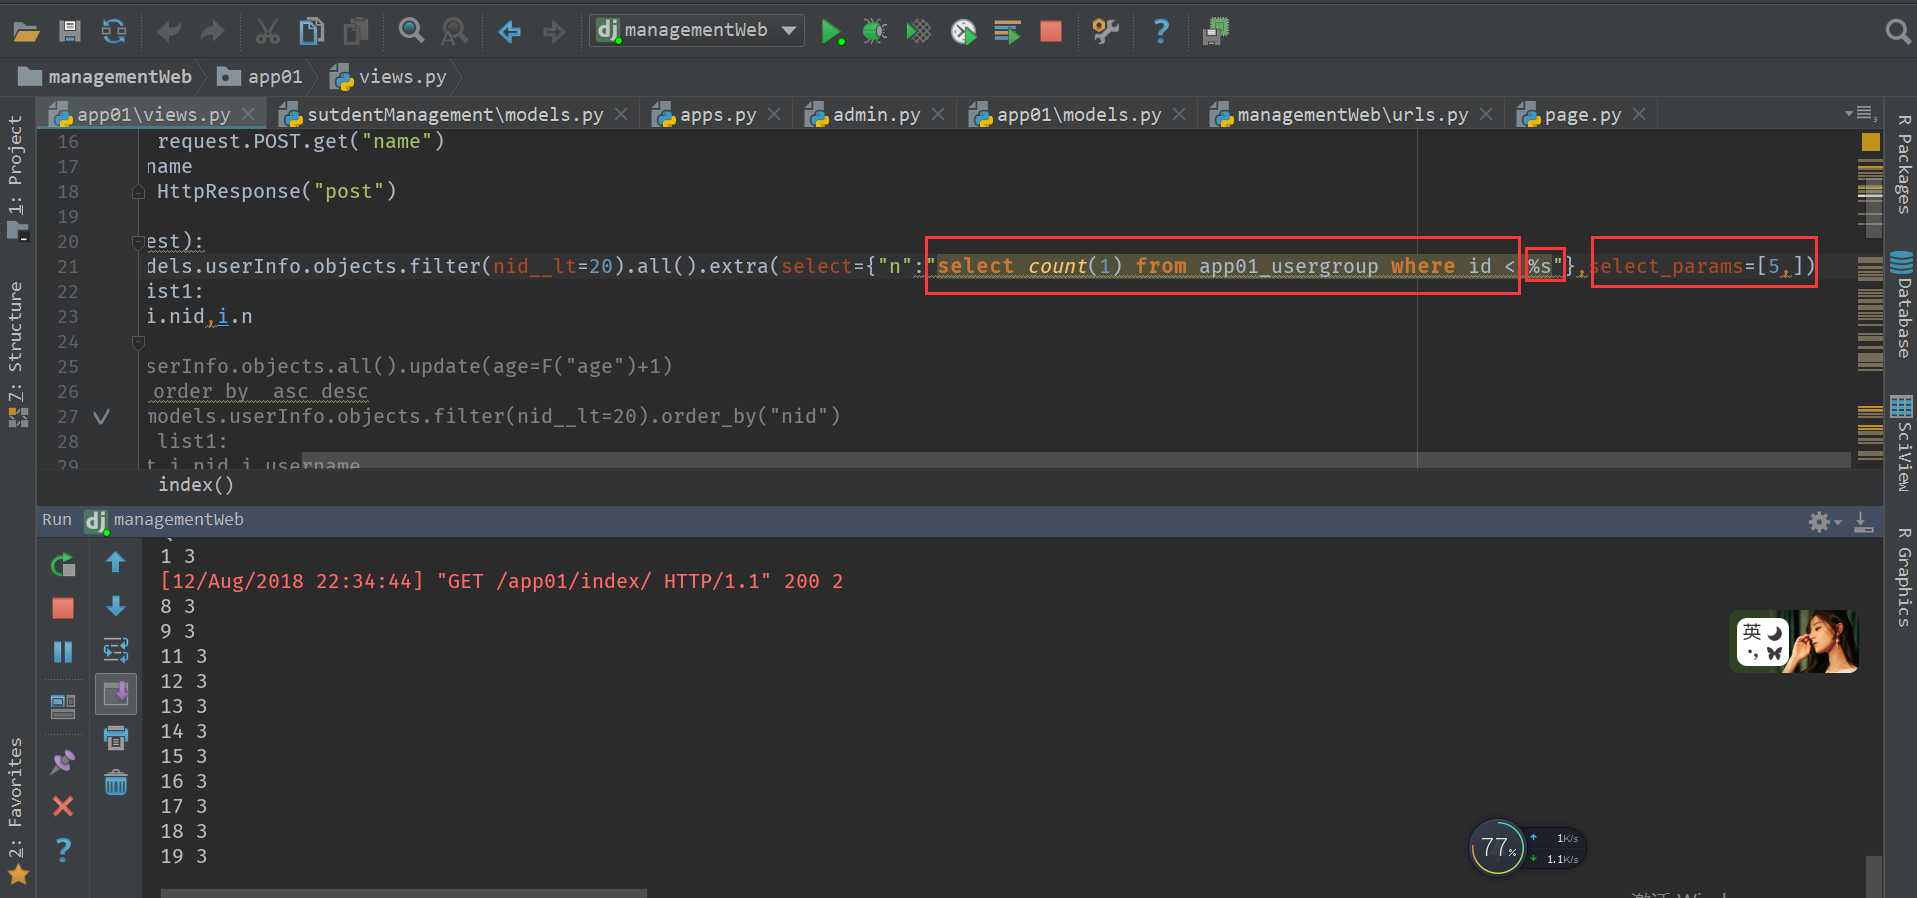The height and width of the screenshot is (898, 1917).
Task: Open the Replace toolbar icon
Action: point(455,32)
